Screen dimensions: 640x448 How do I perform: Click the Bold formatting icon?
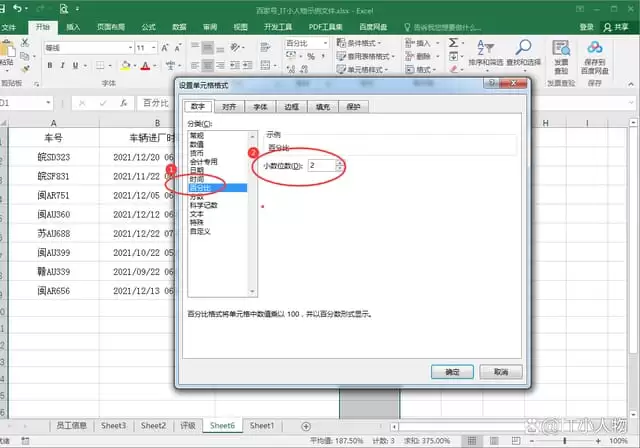50,65
